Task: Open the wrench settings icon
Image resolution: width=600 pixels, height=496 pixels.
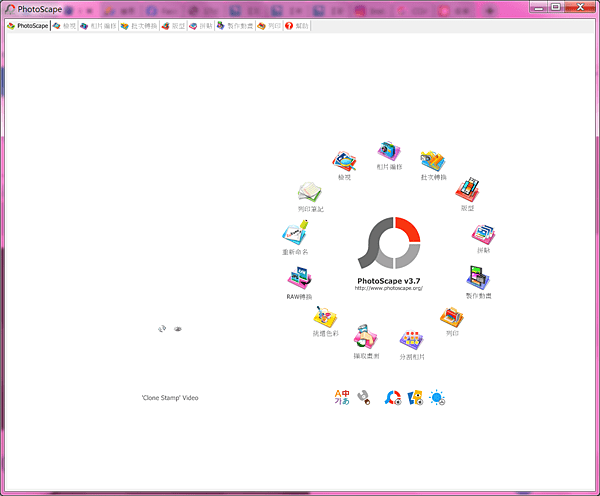Action: (364, 398)
